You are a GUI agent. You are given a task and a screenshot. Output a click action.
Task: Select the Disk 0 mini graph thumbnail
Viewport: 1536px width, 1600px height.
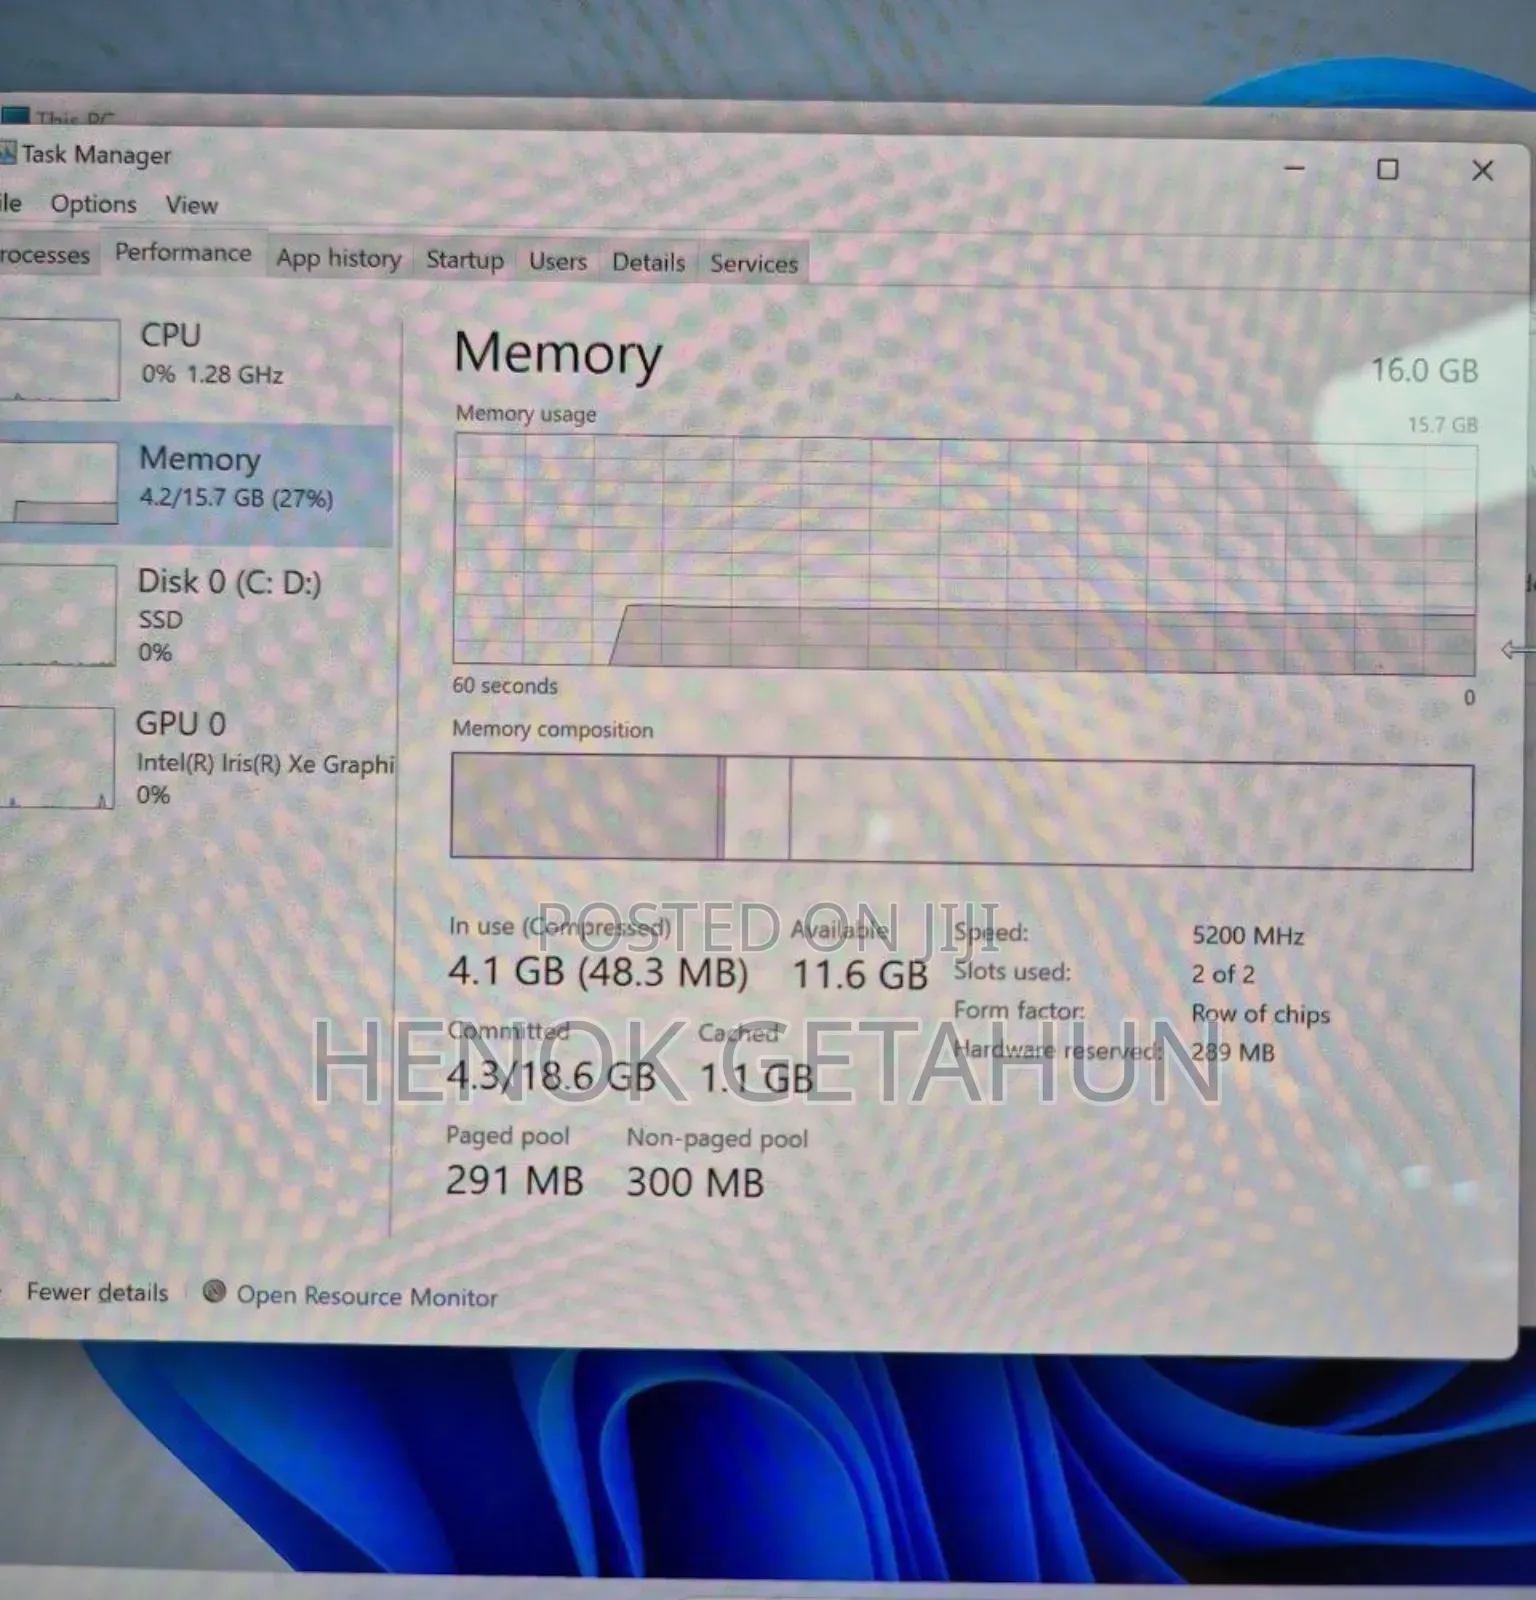coord(58,615)
